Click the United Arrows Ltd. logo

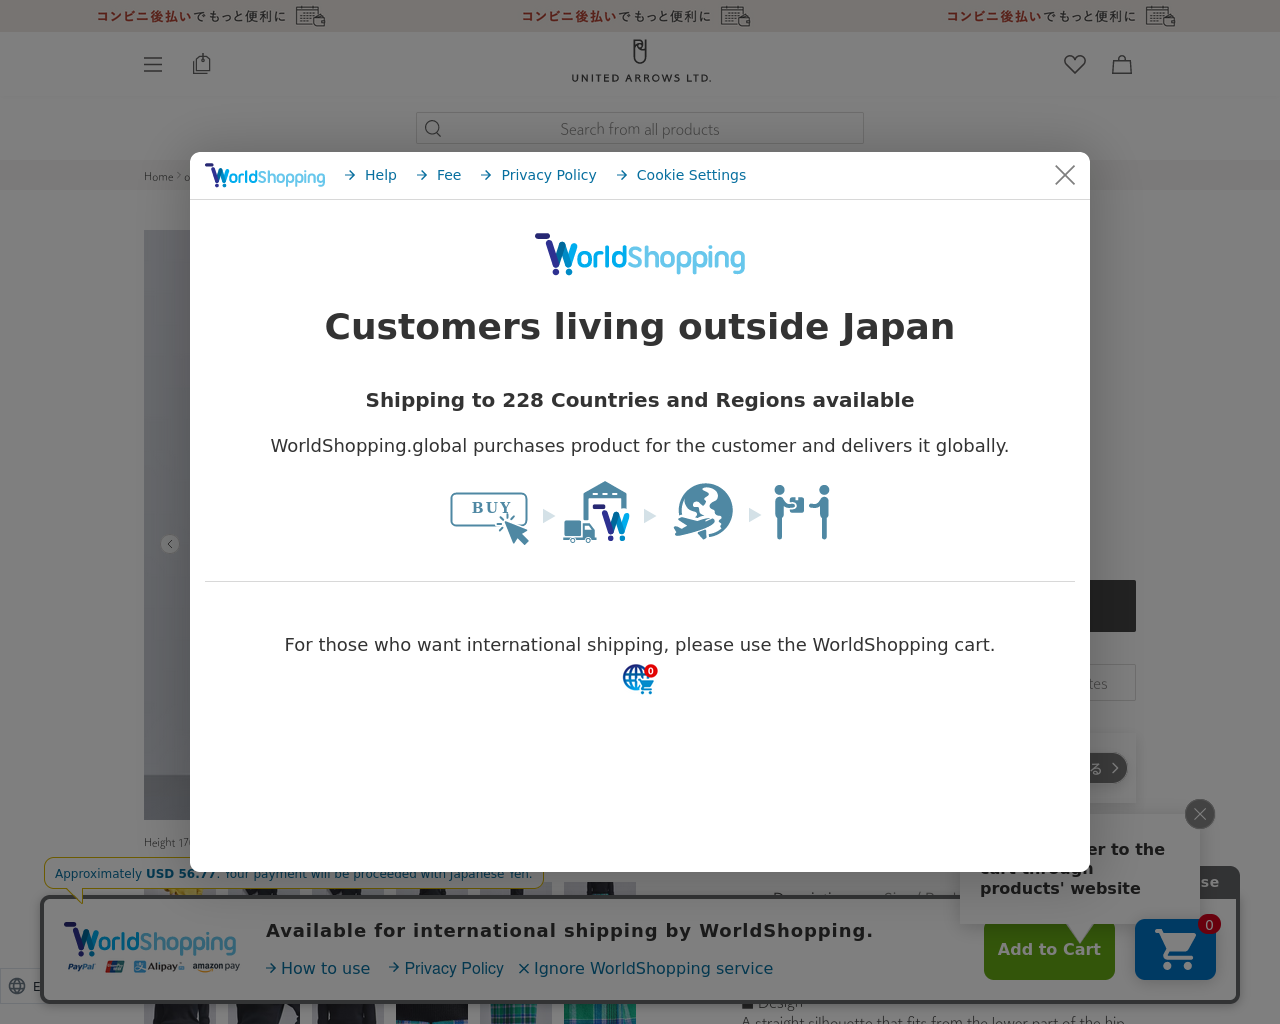(641, 61)
